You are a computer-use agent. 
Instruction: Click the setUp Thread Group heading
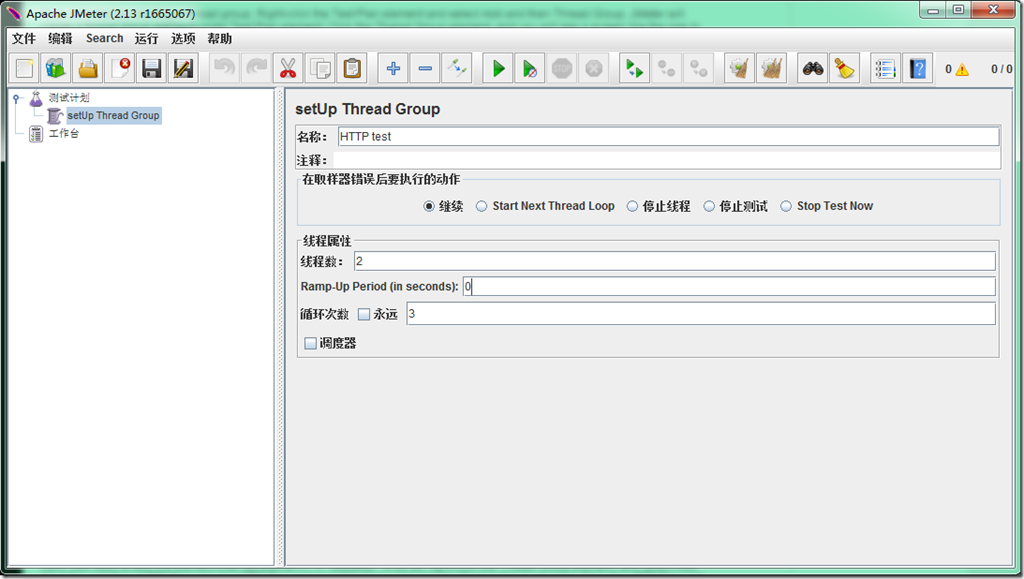[368, 109]
